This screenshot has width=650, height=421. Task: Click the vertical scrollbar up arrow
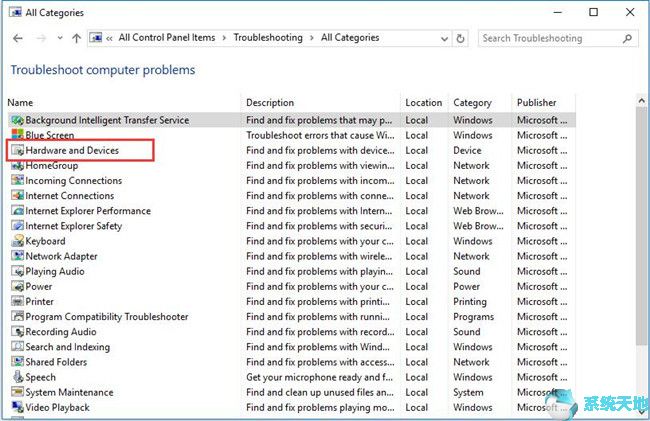point(641,101)
